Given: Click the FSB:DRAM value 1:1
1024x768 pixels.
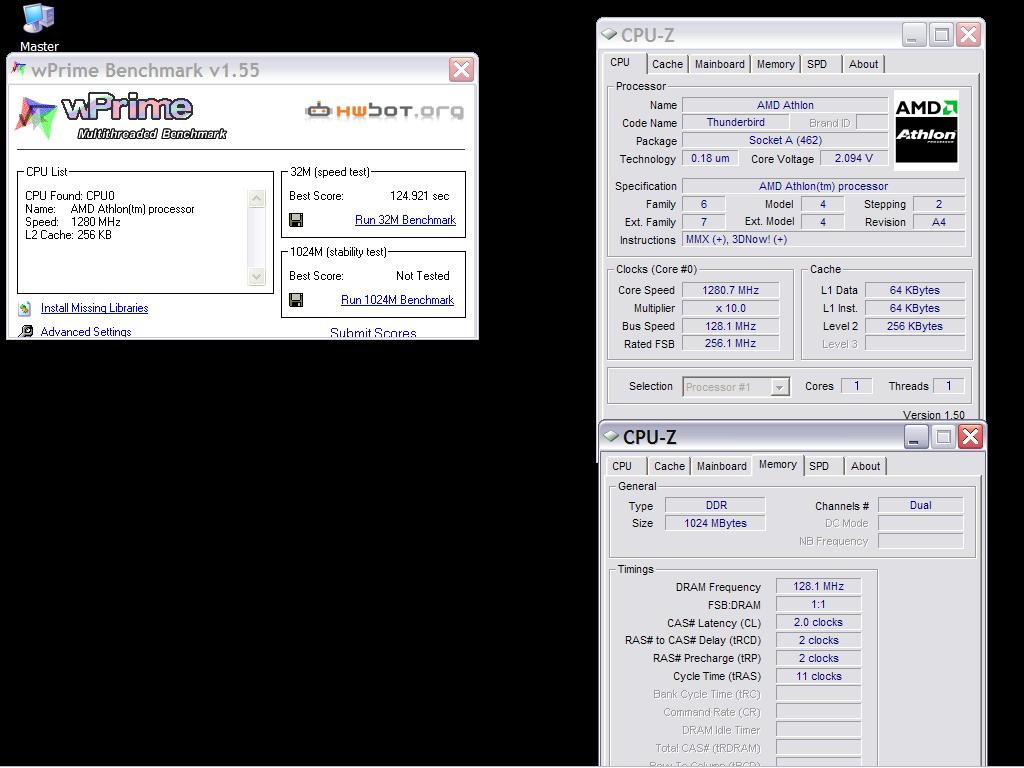Looking at the screenshot, I should pyautogui.click(x=818, y=605).
